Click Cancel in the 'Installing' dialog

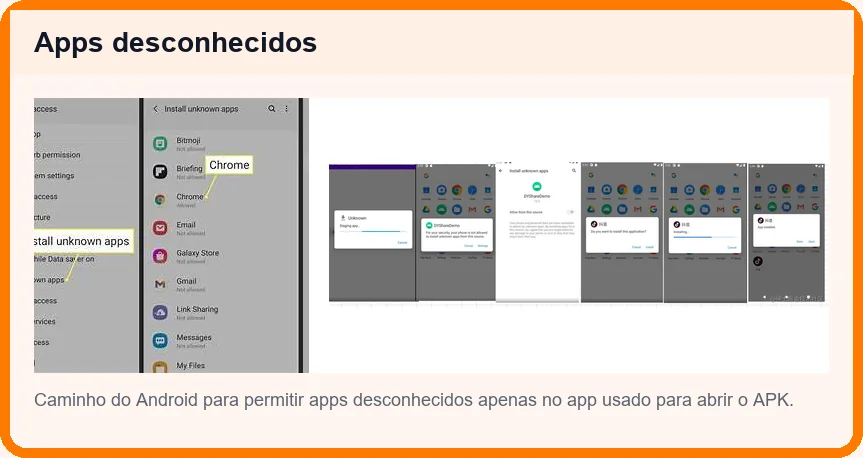coord(732,248)
